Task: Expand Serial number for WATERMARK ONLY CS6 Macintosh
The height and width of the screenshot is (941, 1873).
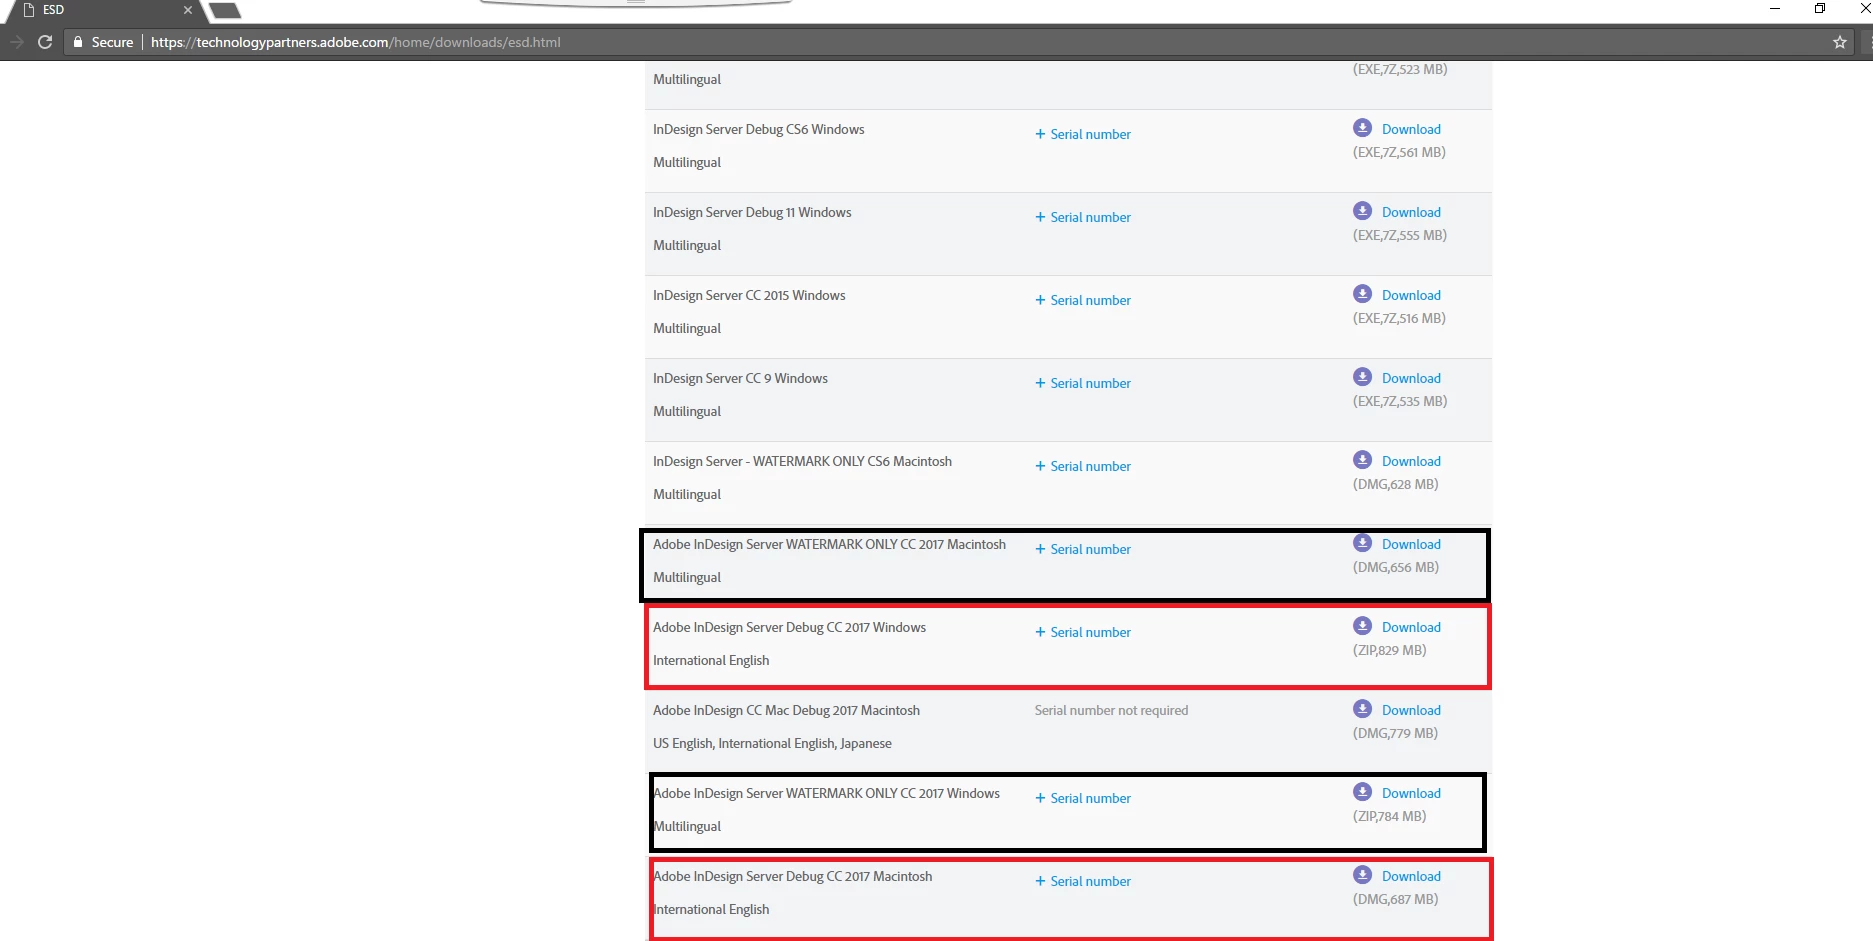Action: pyautogui.click(x=1083, y=466)
